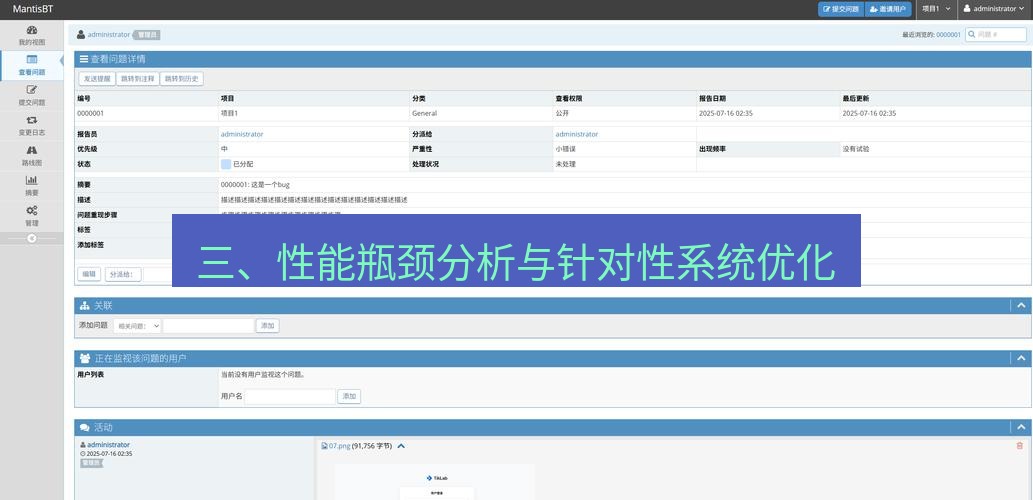Click the blue 提交问题 button in top bar

841,9
